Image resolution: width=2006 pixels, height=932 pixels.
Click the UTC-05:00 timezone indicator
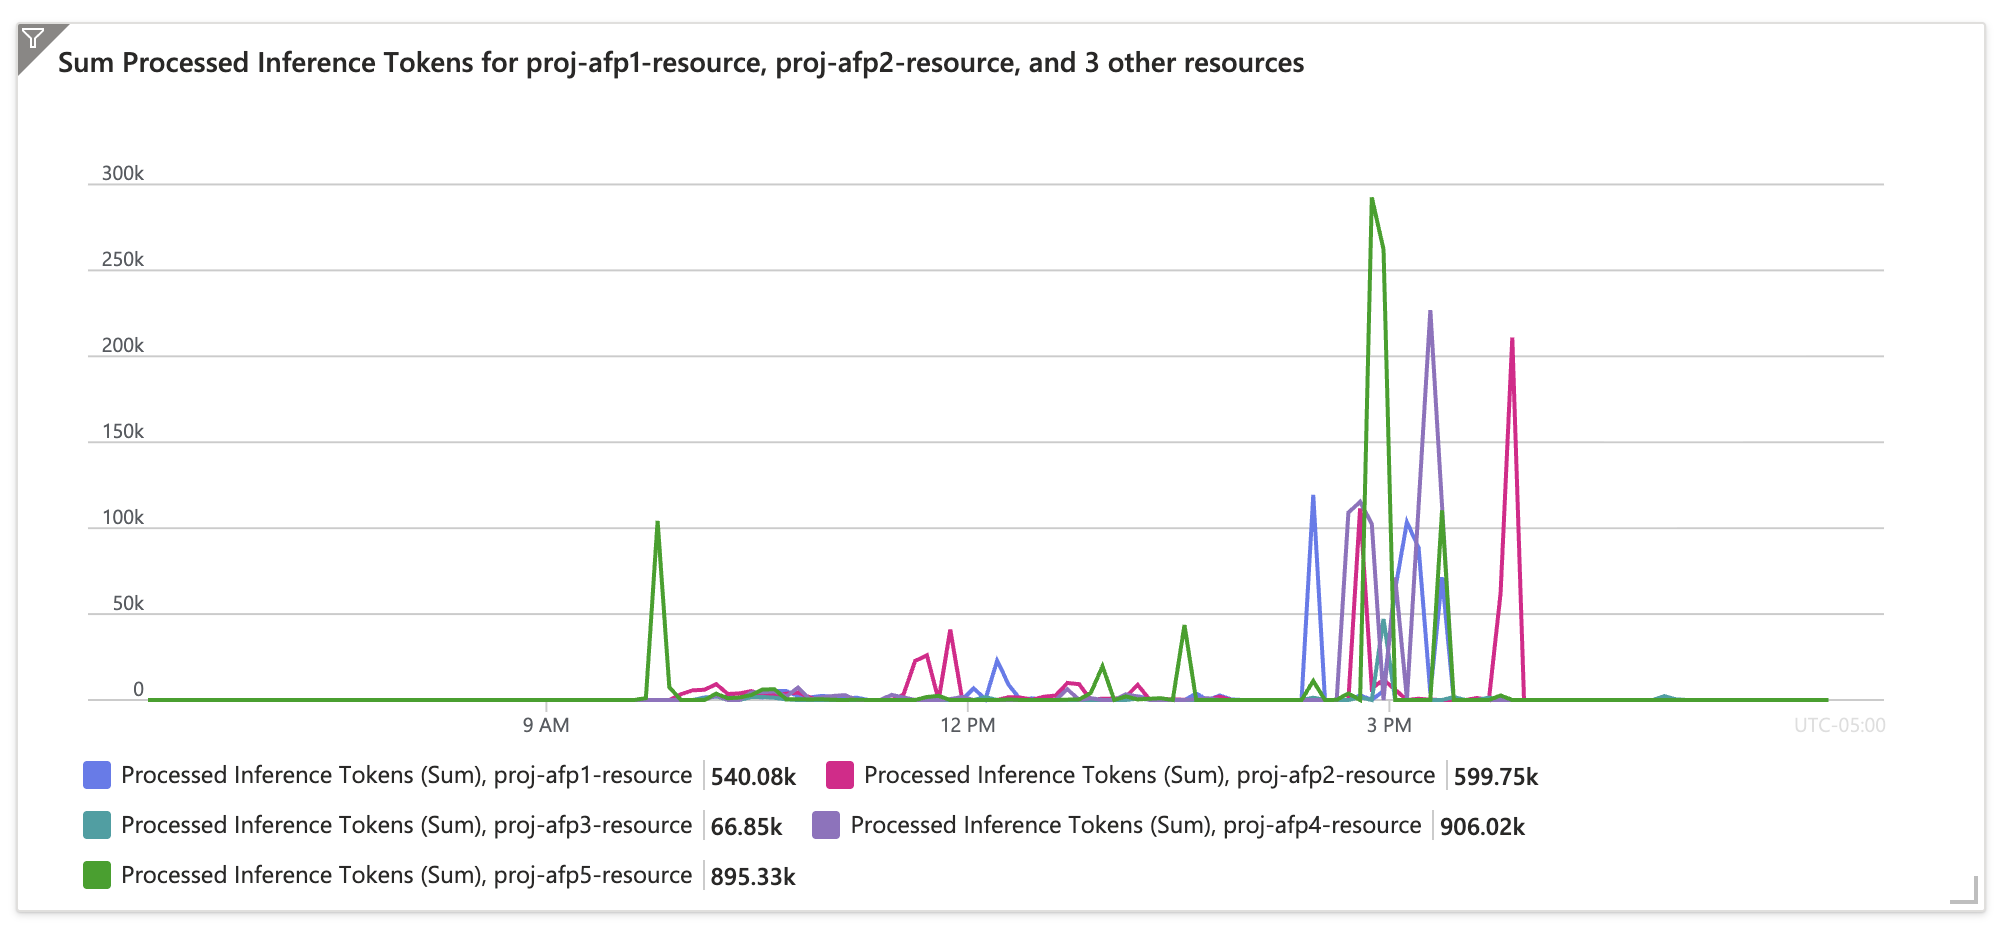click(1841, 727)
